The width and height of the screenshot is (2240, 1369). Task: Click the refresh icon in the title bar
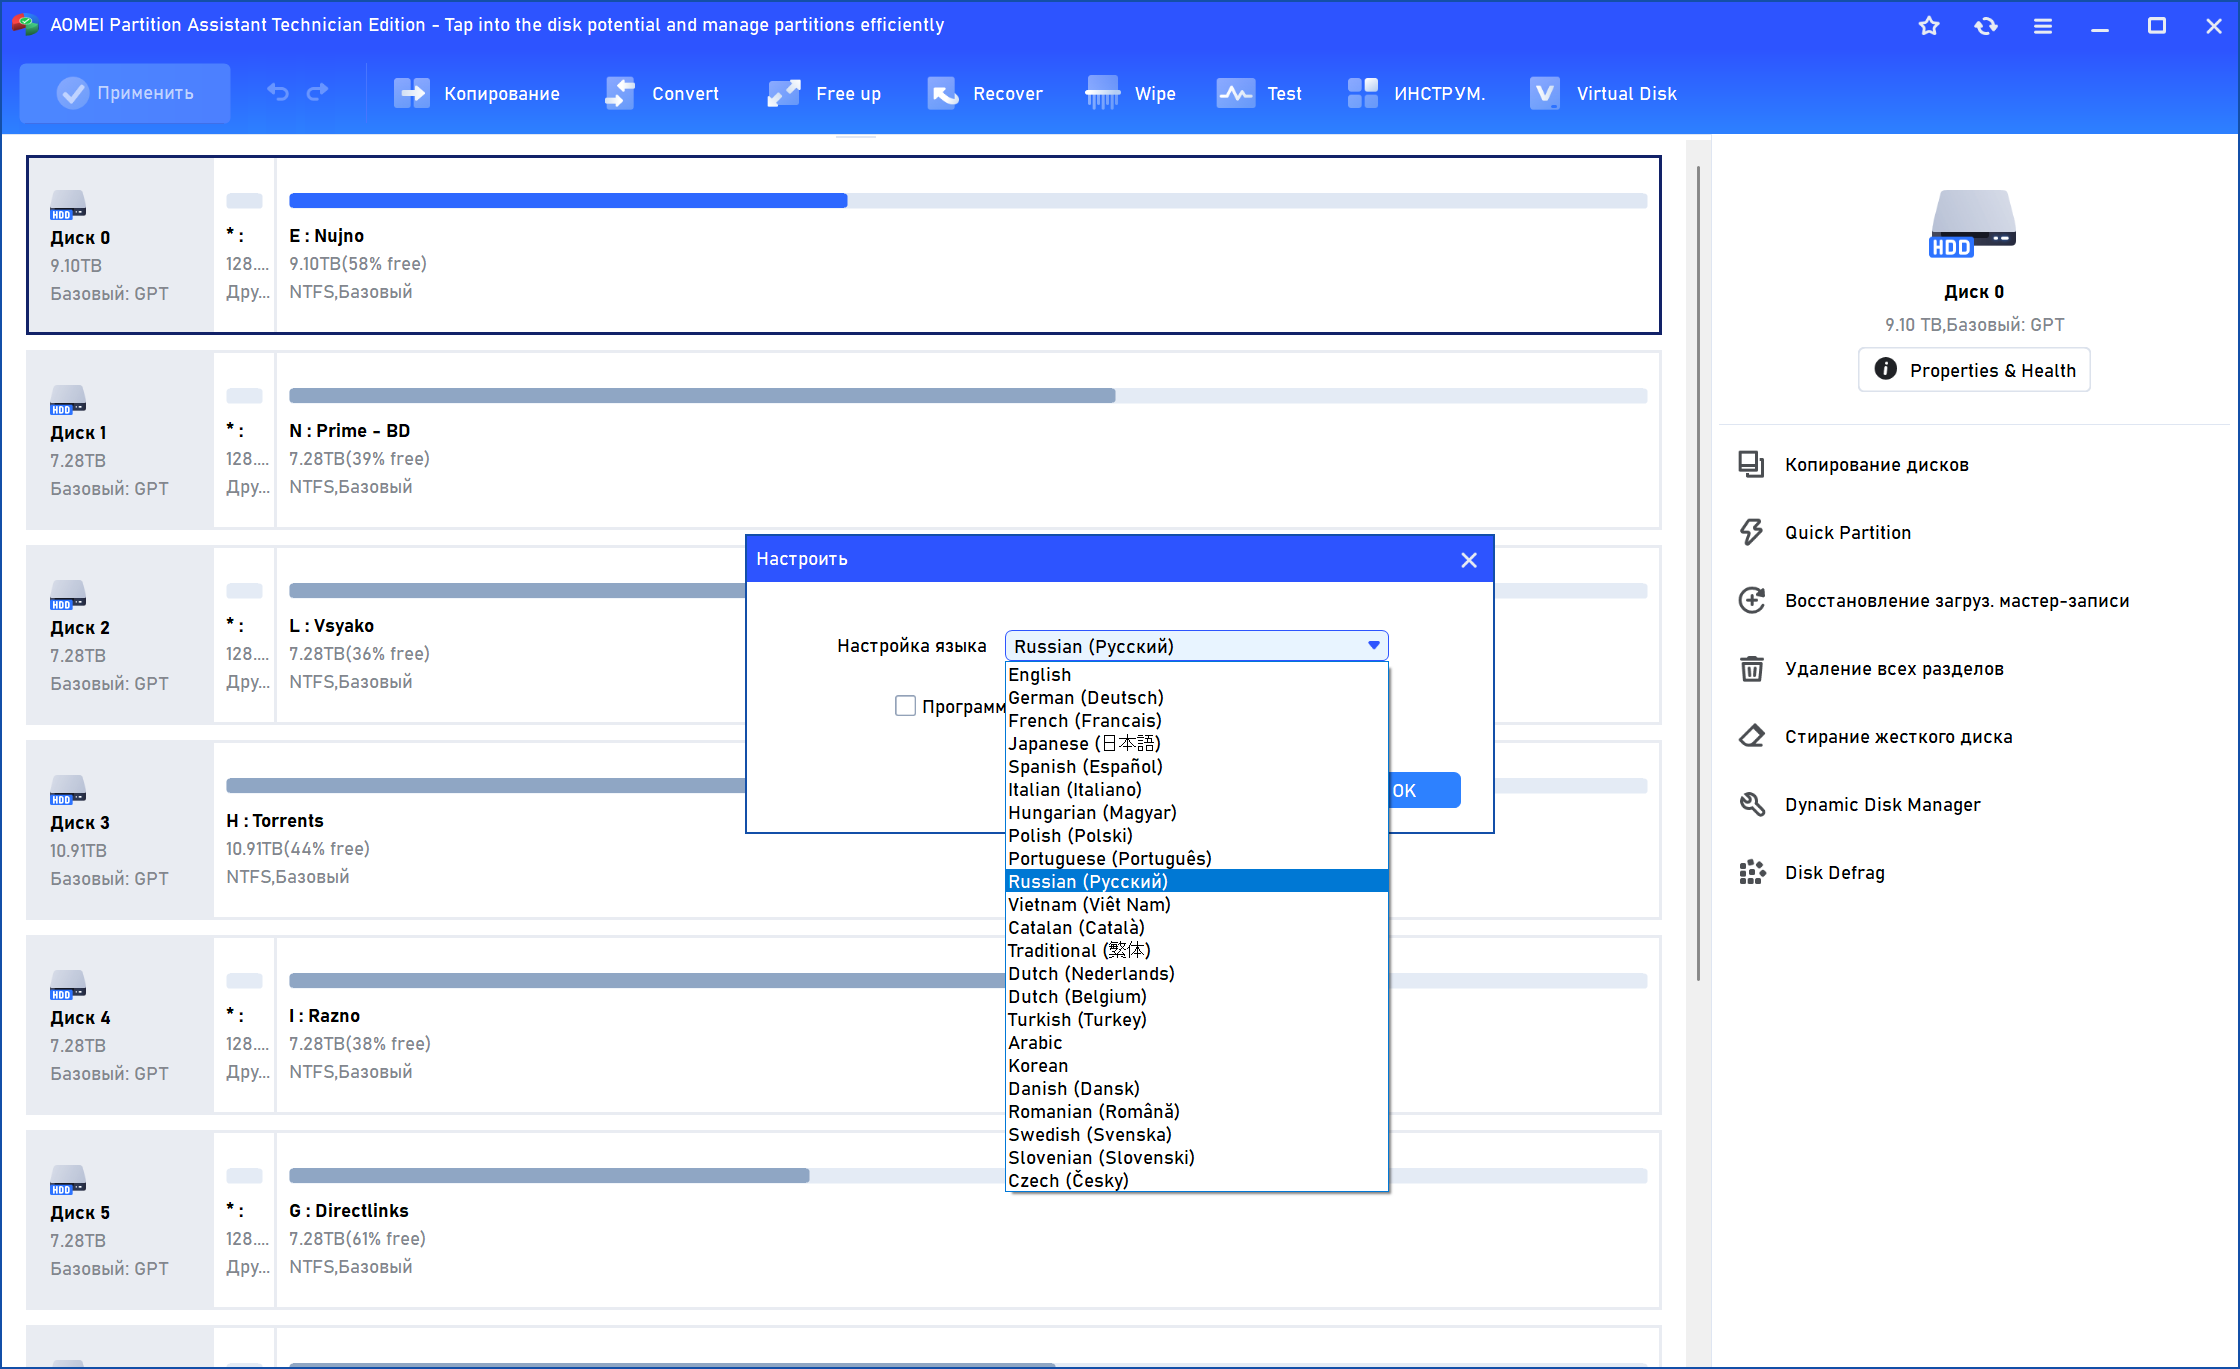tap(1986, 26)
